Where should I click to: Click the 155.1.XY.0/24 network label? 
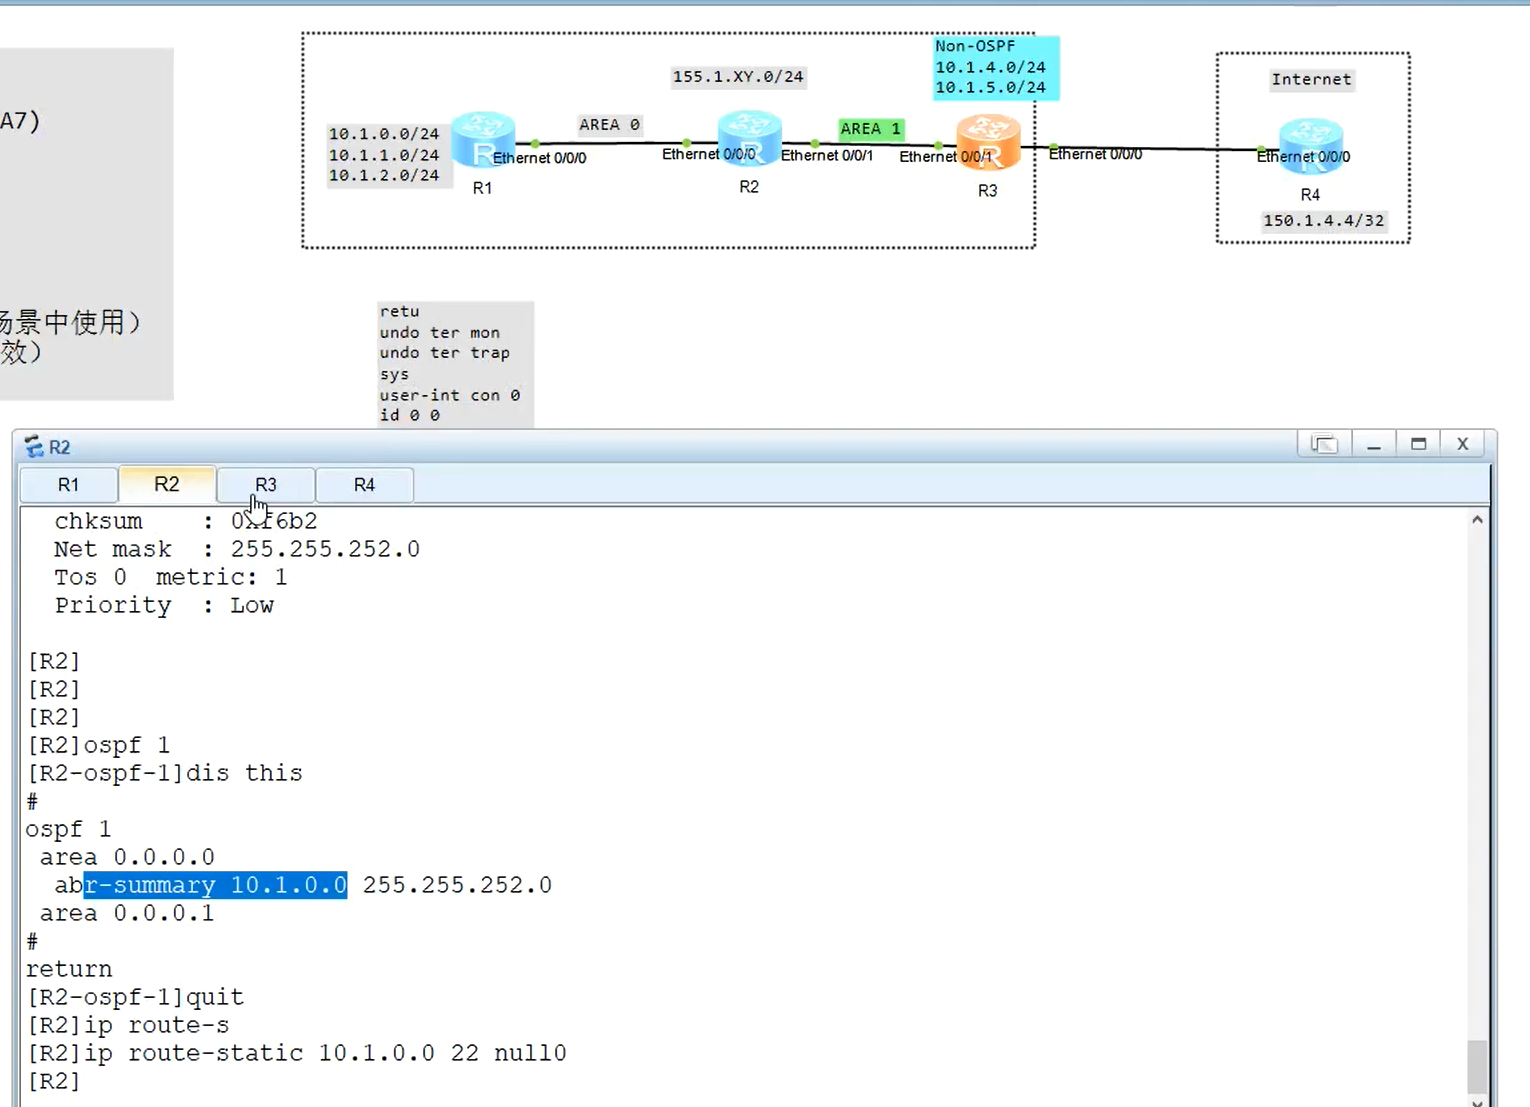click(737, 75)
